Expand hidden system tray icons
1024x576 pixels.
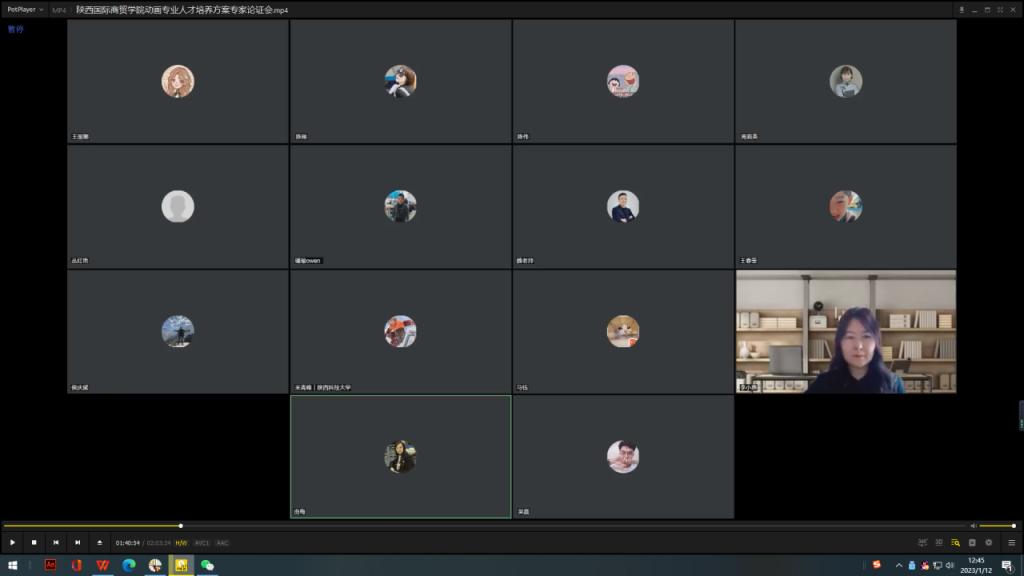(x=899, y=565)
